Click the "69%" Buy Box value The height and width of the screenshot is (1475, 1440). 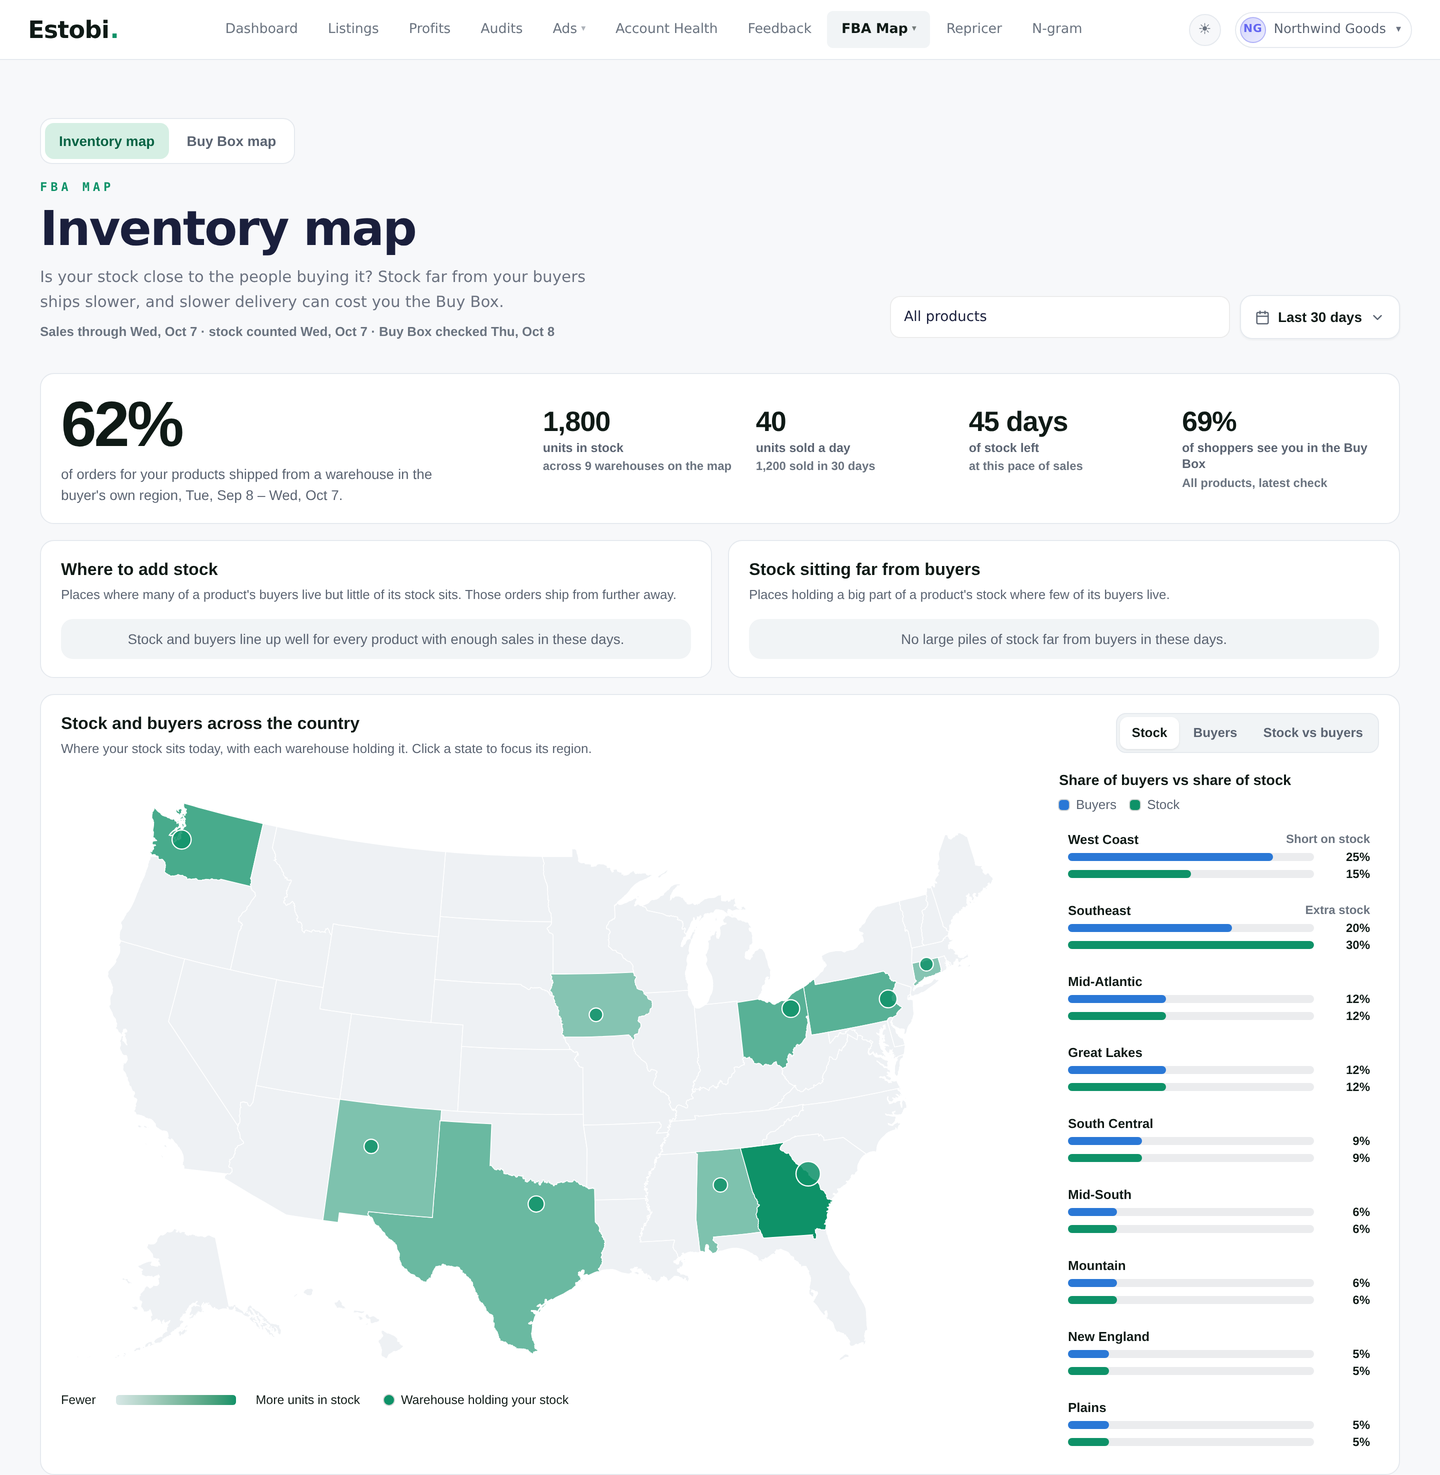point(1209,422)
